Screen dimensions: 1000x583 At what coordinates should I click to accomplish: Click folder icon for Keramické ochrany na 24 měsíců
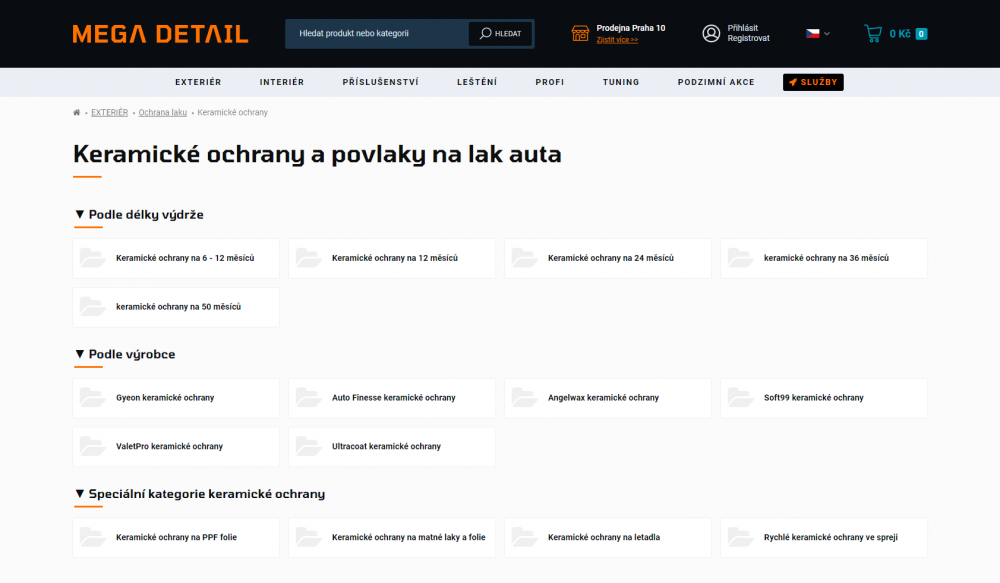(525, 258)
